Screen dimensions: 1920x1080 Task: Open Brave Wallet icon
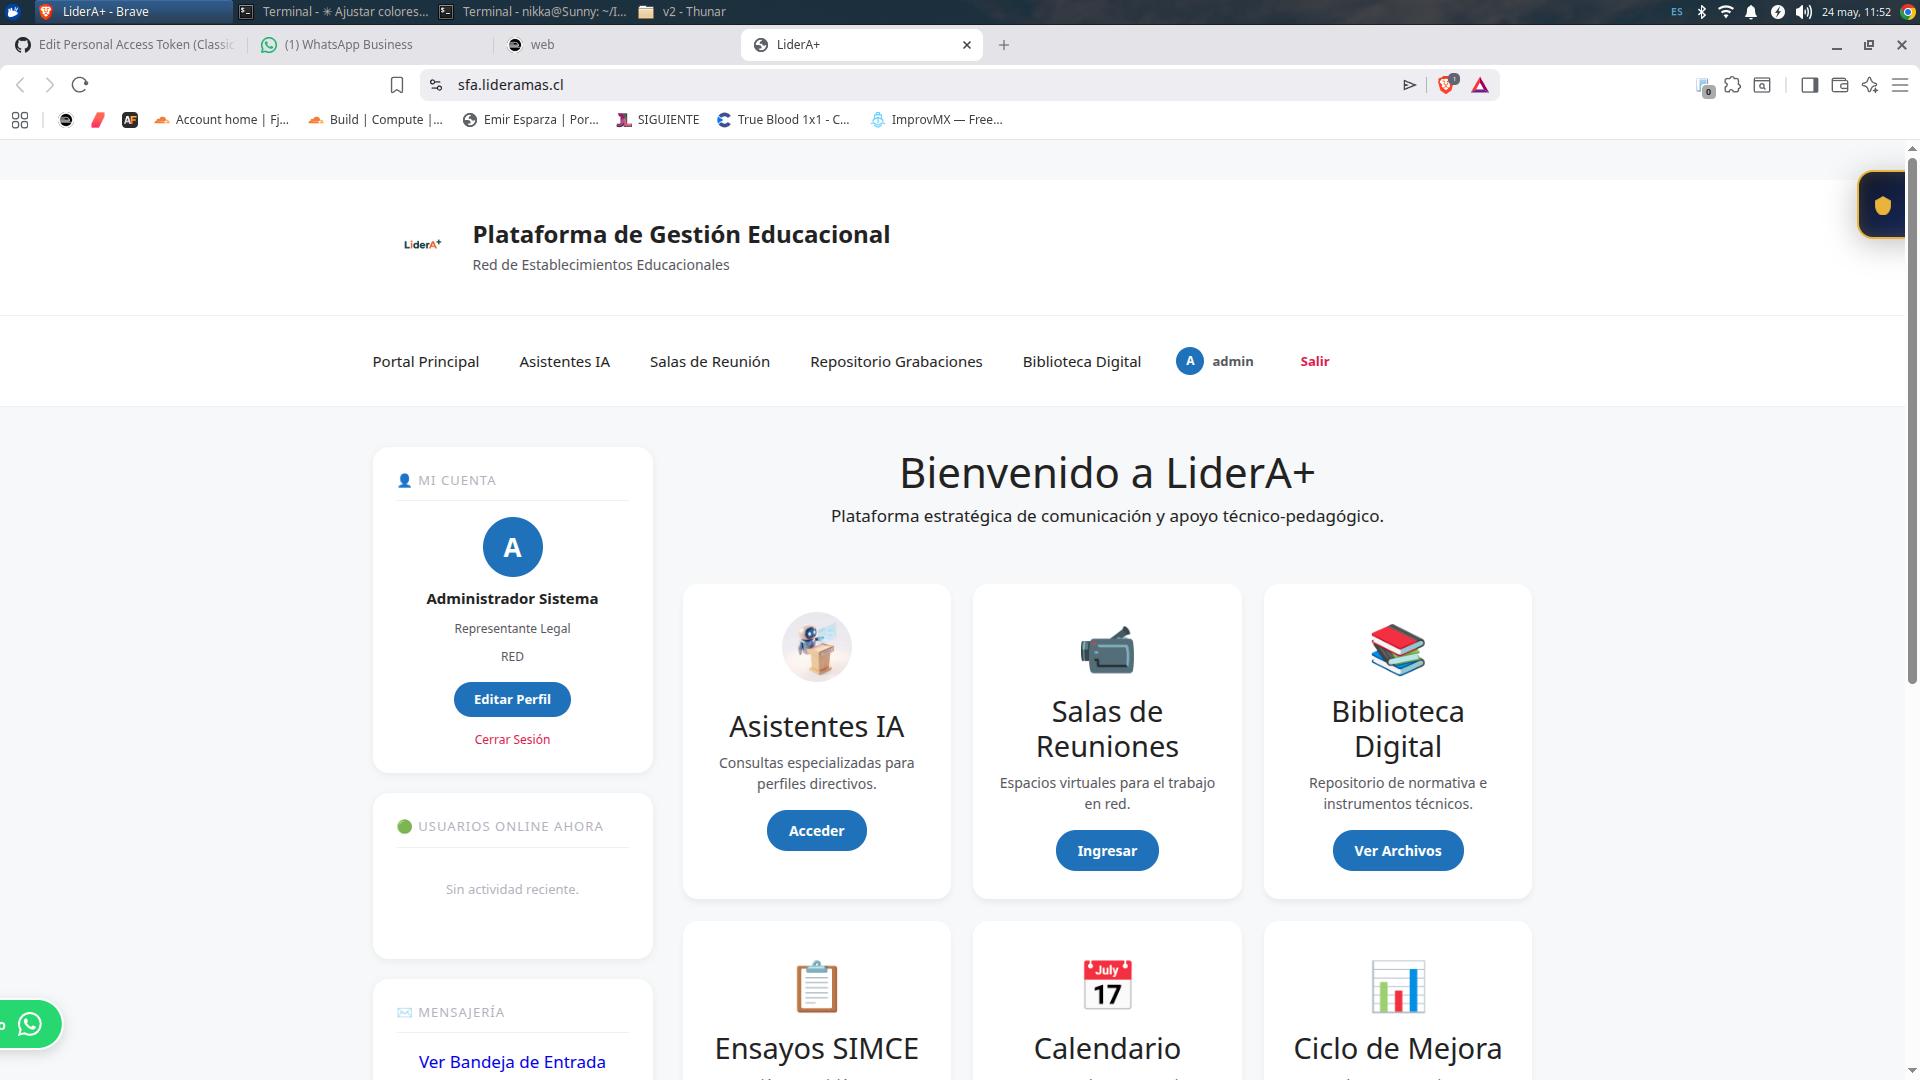click(1839, 85)
